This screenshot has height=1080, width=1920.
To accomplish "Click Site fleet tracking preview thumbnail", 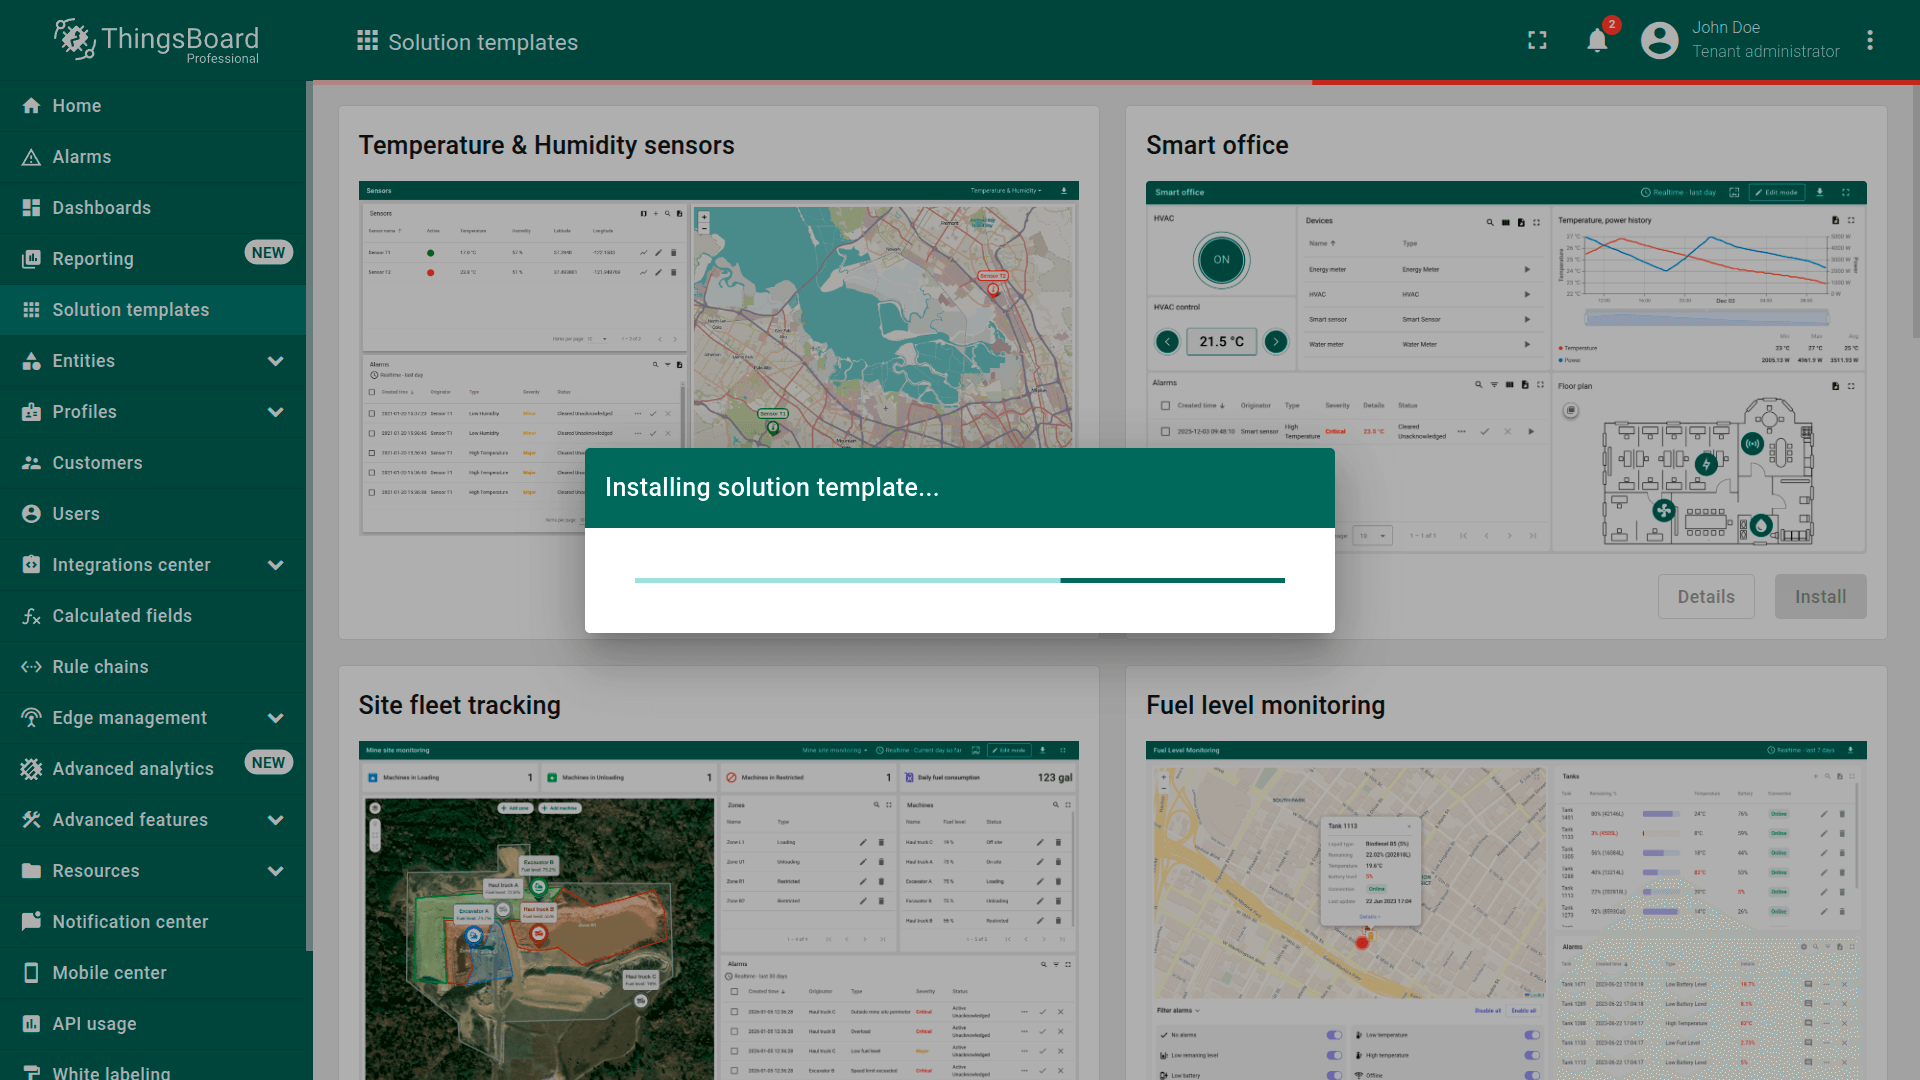I will [x=718, y=910].
